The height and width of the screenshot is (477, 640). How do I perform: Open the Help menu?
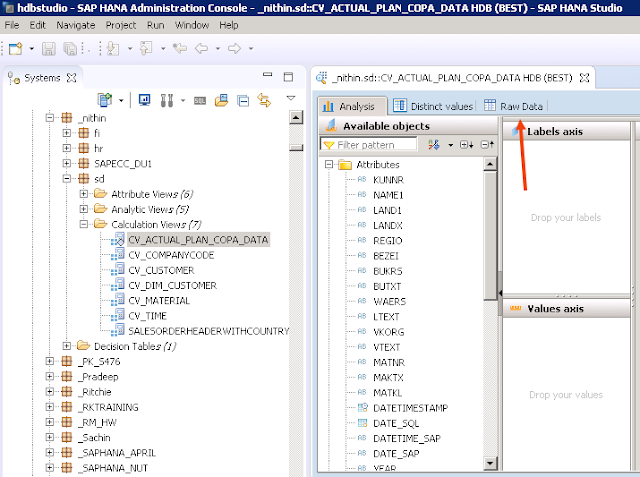(x=229, y=25)
